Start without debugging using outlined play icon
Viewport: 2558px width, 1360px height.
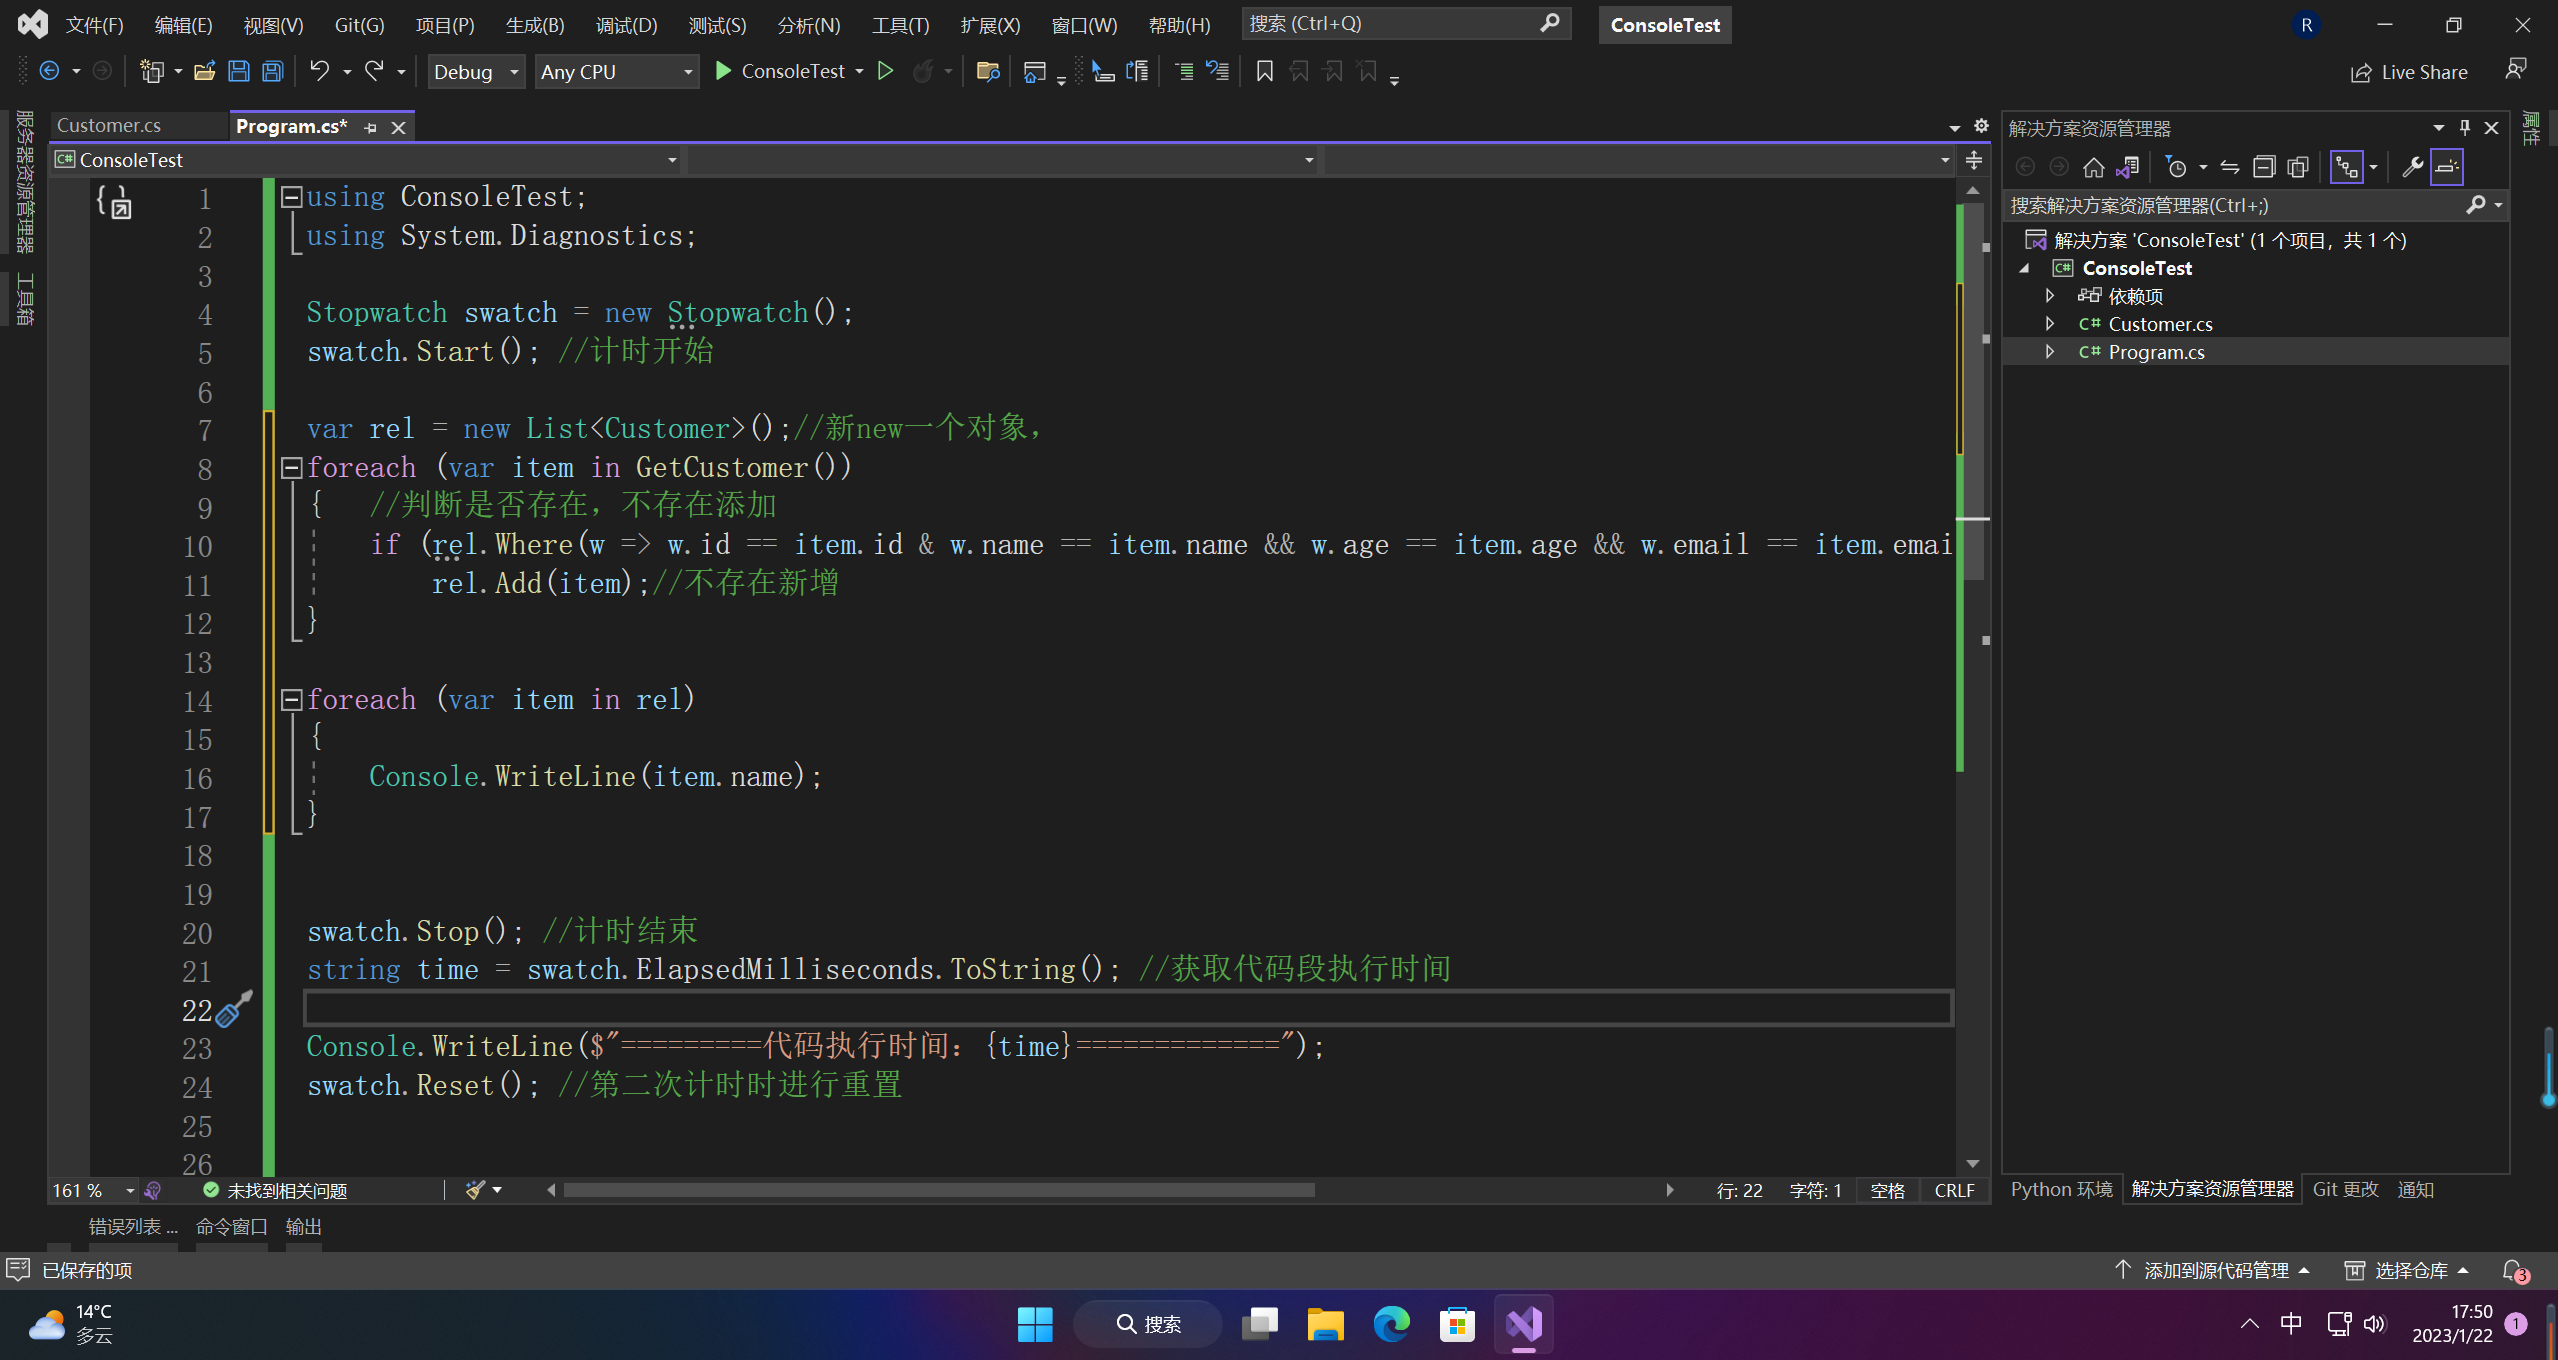coord(885,71)
